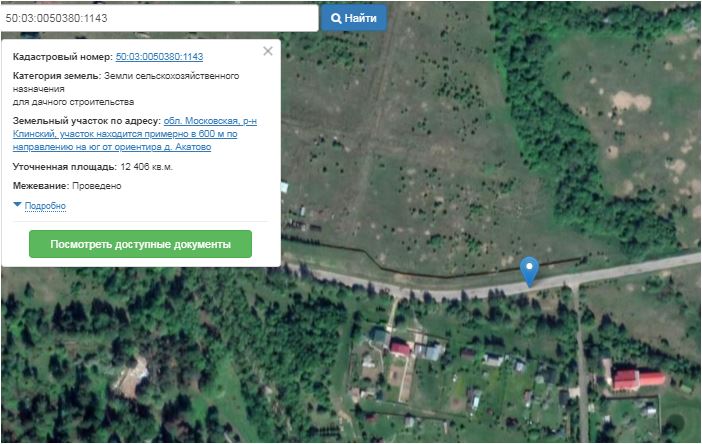Open the cadastral number link 50:03:0050380:1143
The image size is (702, 444).
[159, 57]
